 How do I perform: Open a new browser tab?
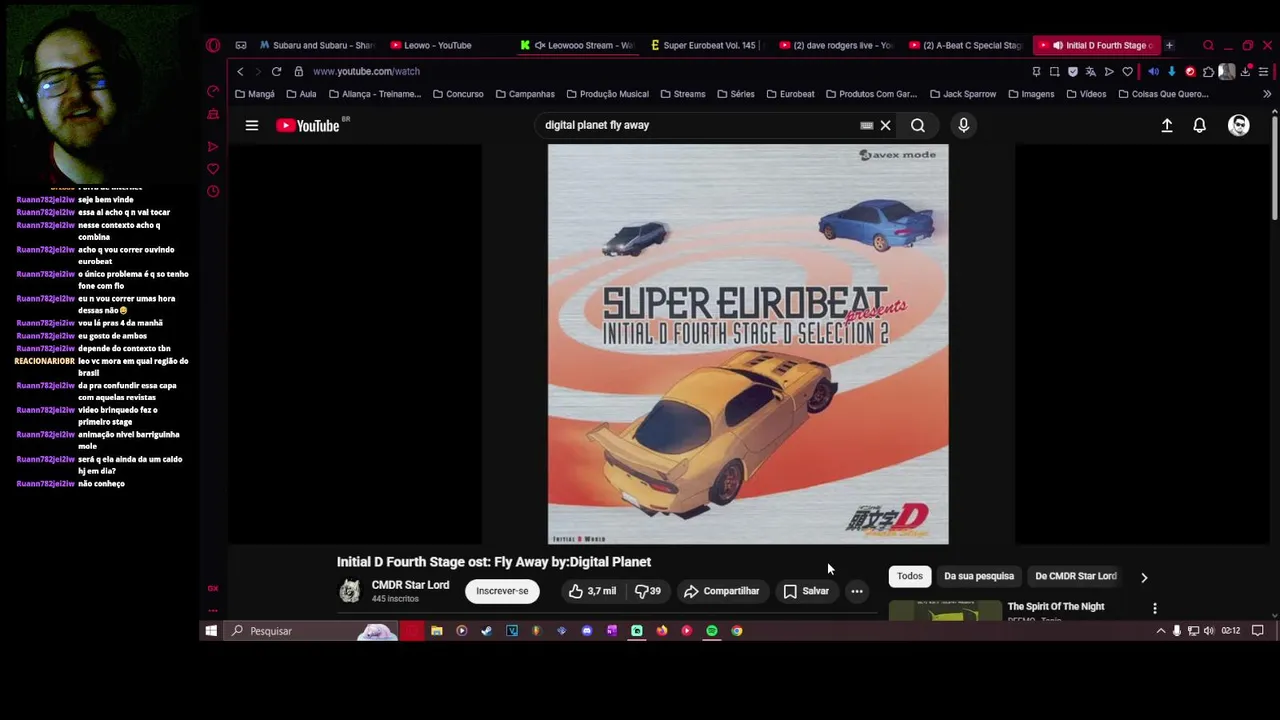1169,45
